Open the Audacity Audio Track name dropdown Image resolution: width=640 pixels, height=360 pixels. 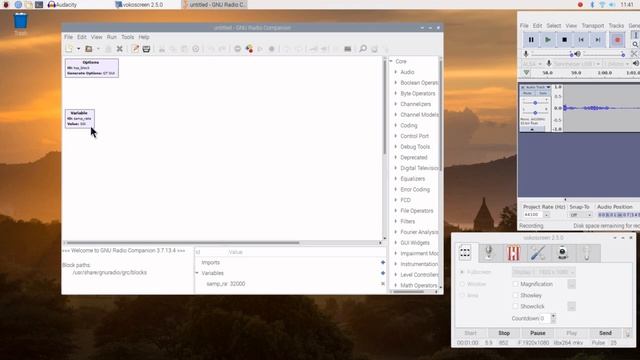[536, 87]
